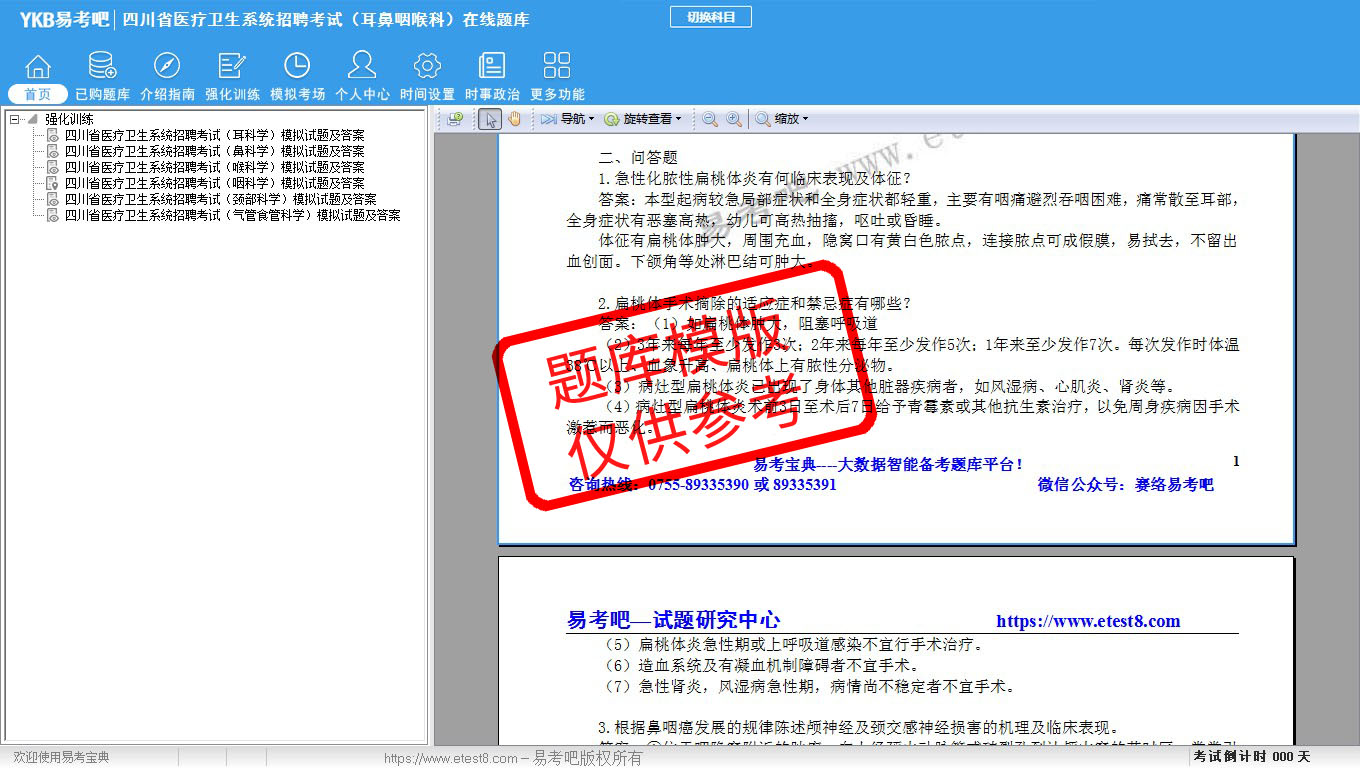Select tree item 喉科学 模拟试题及答案
1360x768 pixels.
coord(214,167)
